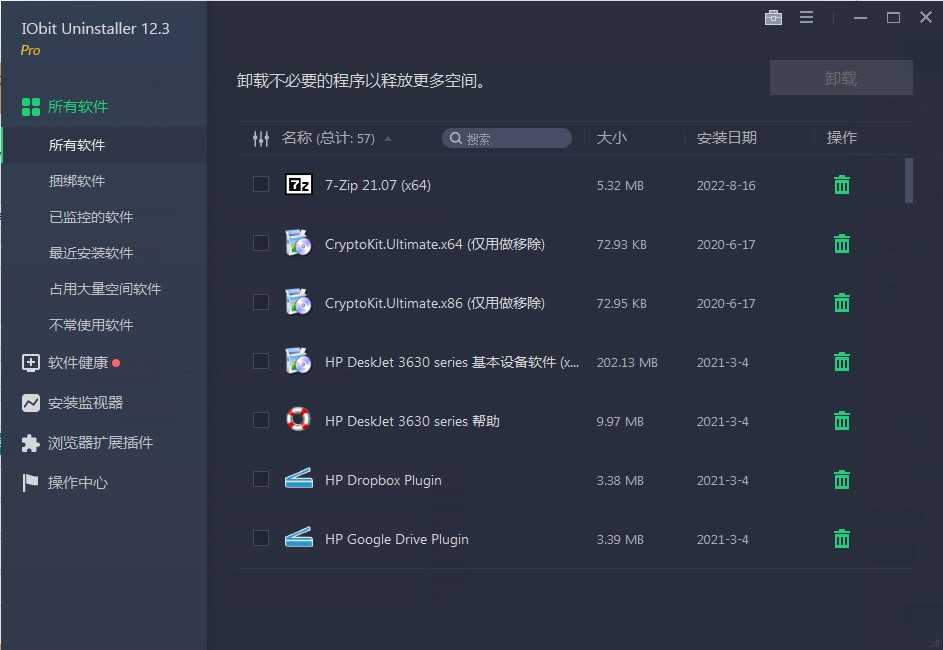This screenshot has width=943, height=650.
Task: Click the 2022-8-16 install date
Action: (726, 186)
